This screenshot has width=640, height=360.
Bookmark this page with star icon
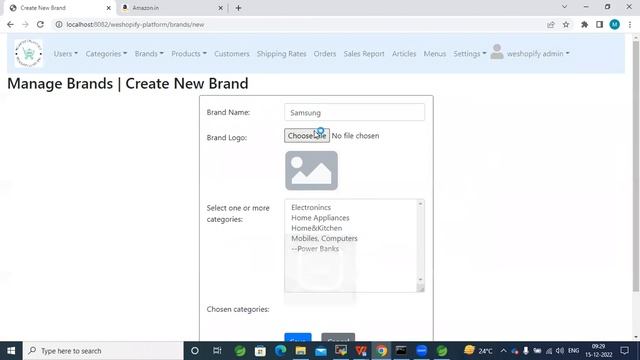coord(566,24)
